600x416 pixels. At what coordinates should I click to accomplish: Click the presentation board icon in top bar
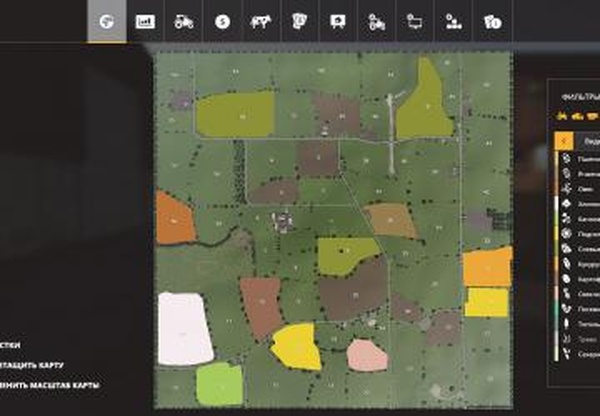[338, 22]
